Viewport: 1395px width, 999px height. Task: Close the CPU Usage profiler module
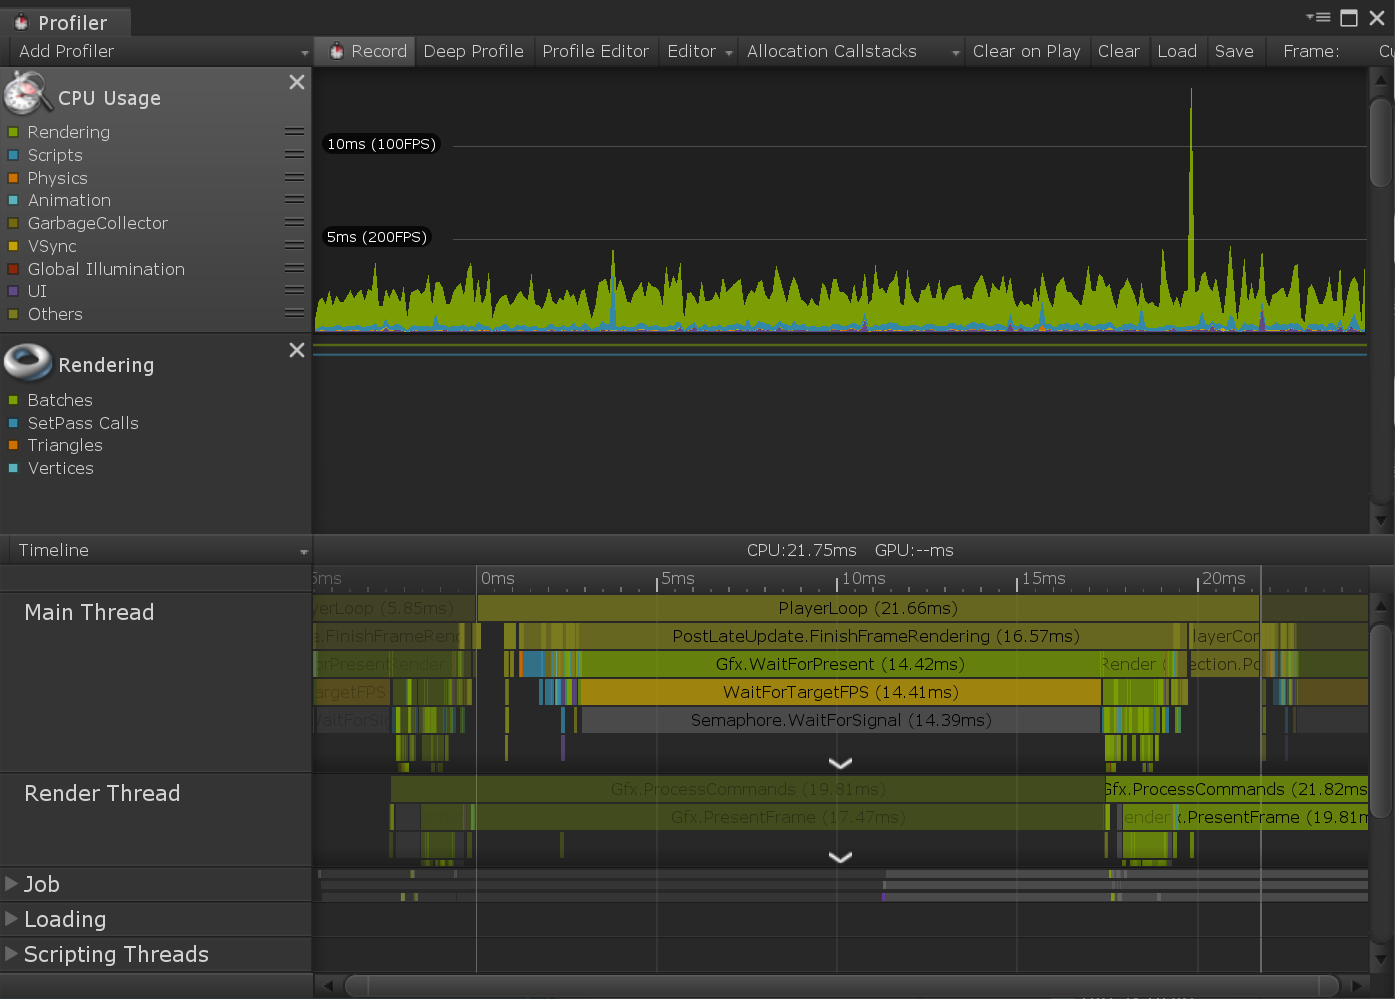297,82
